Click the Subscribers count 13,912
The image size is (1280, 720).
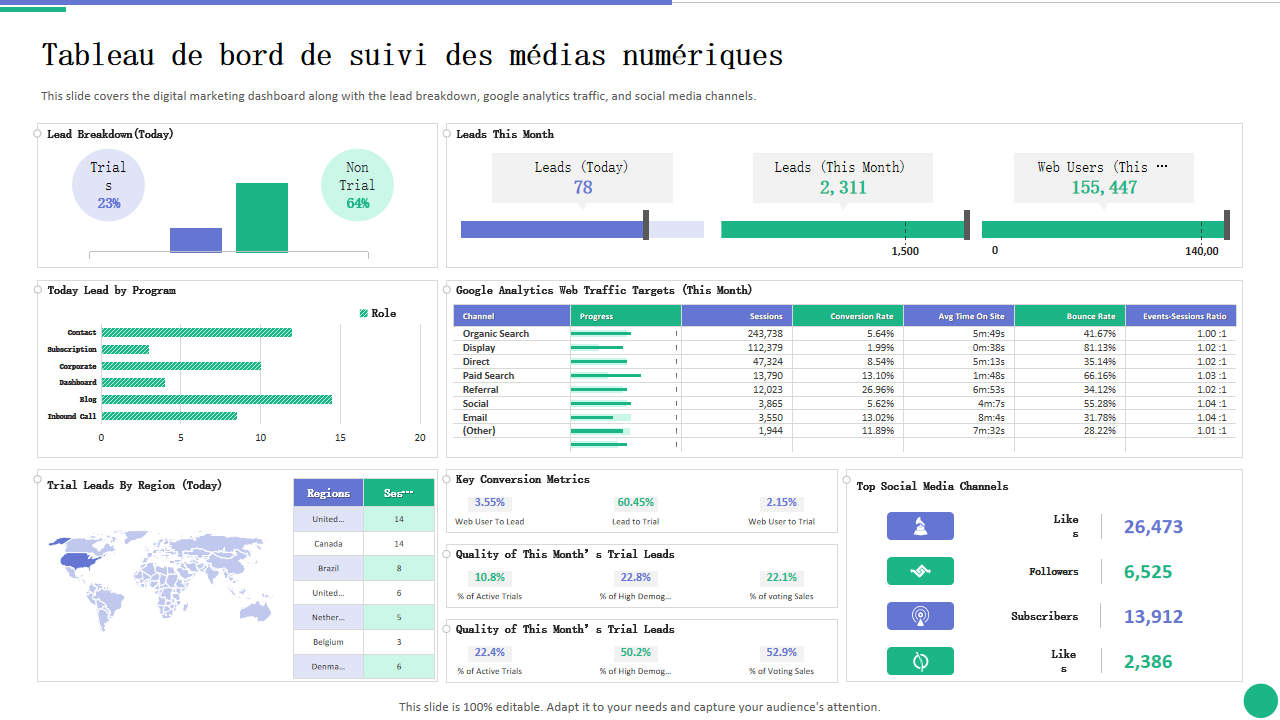1153,617
